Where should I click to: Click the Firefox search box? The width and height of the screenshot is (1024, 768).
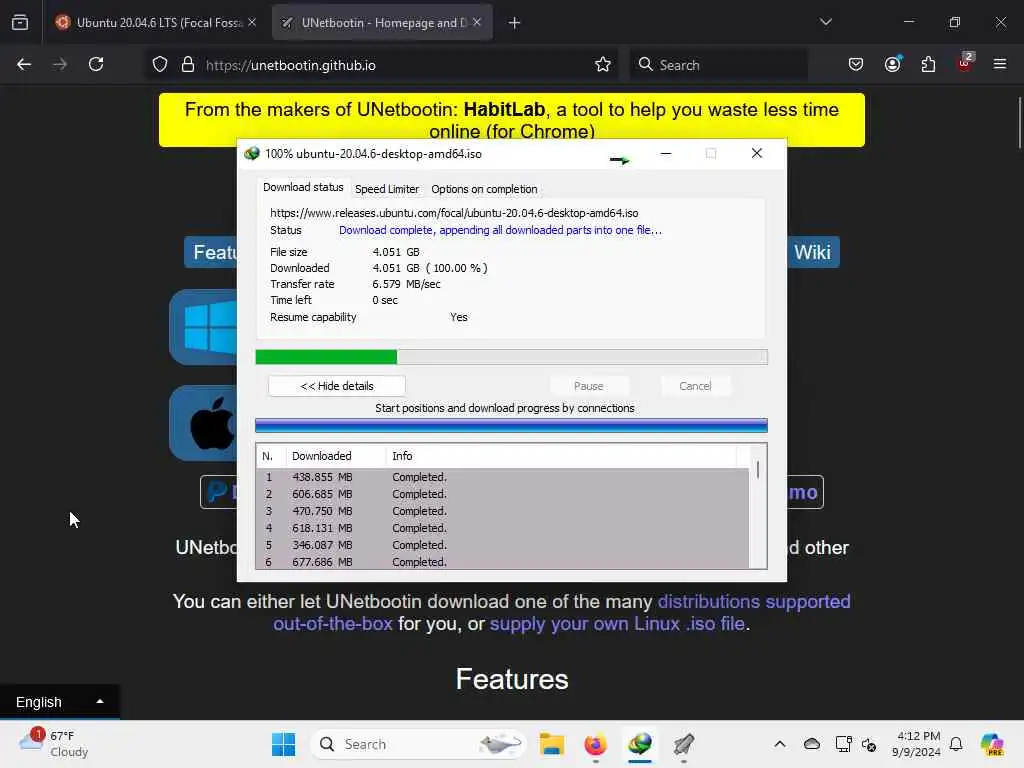[x=718, y=65]
